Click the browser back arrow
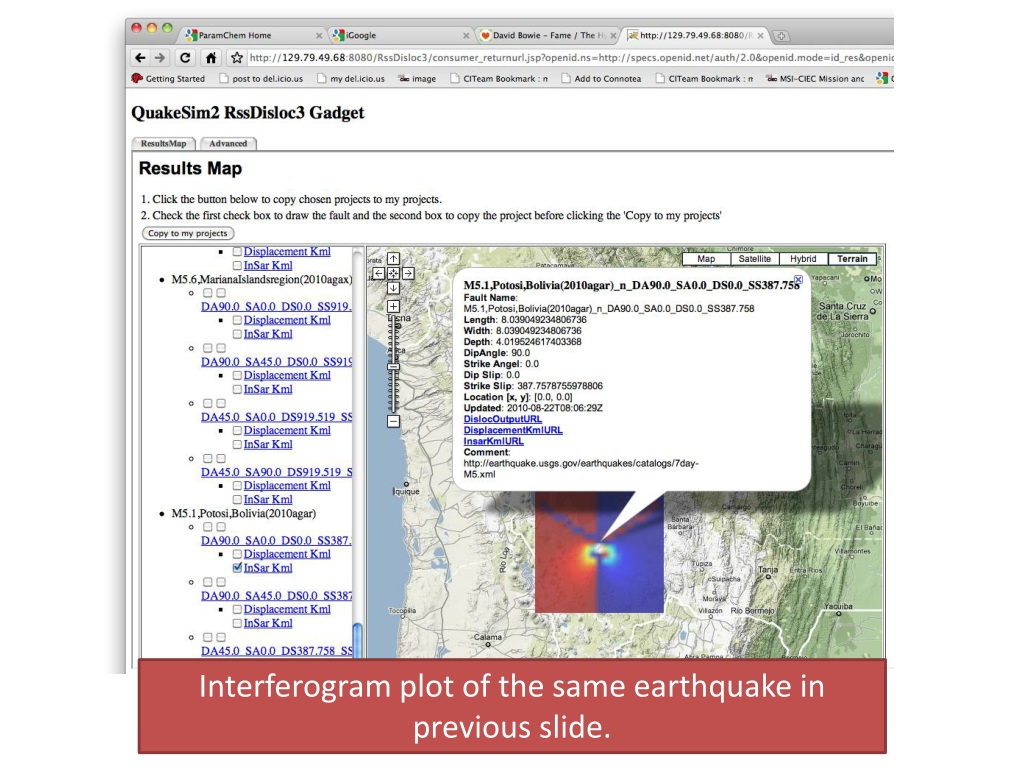Screen dimensions: 1024x768 click(140, 58)
